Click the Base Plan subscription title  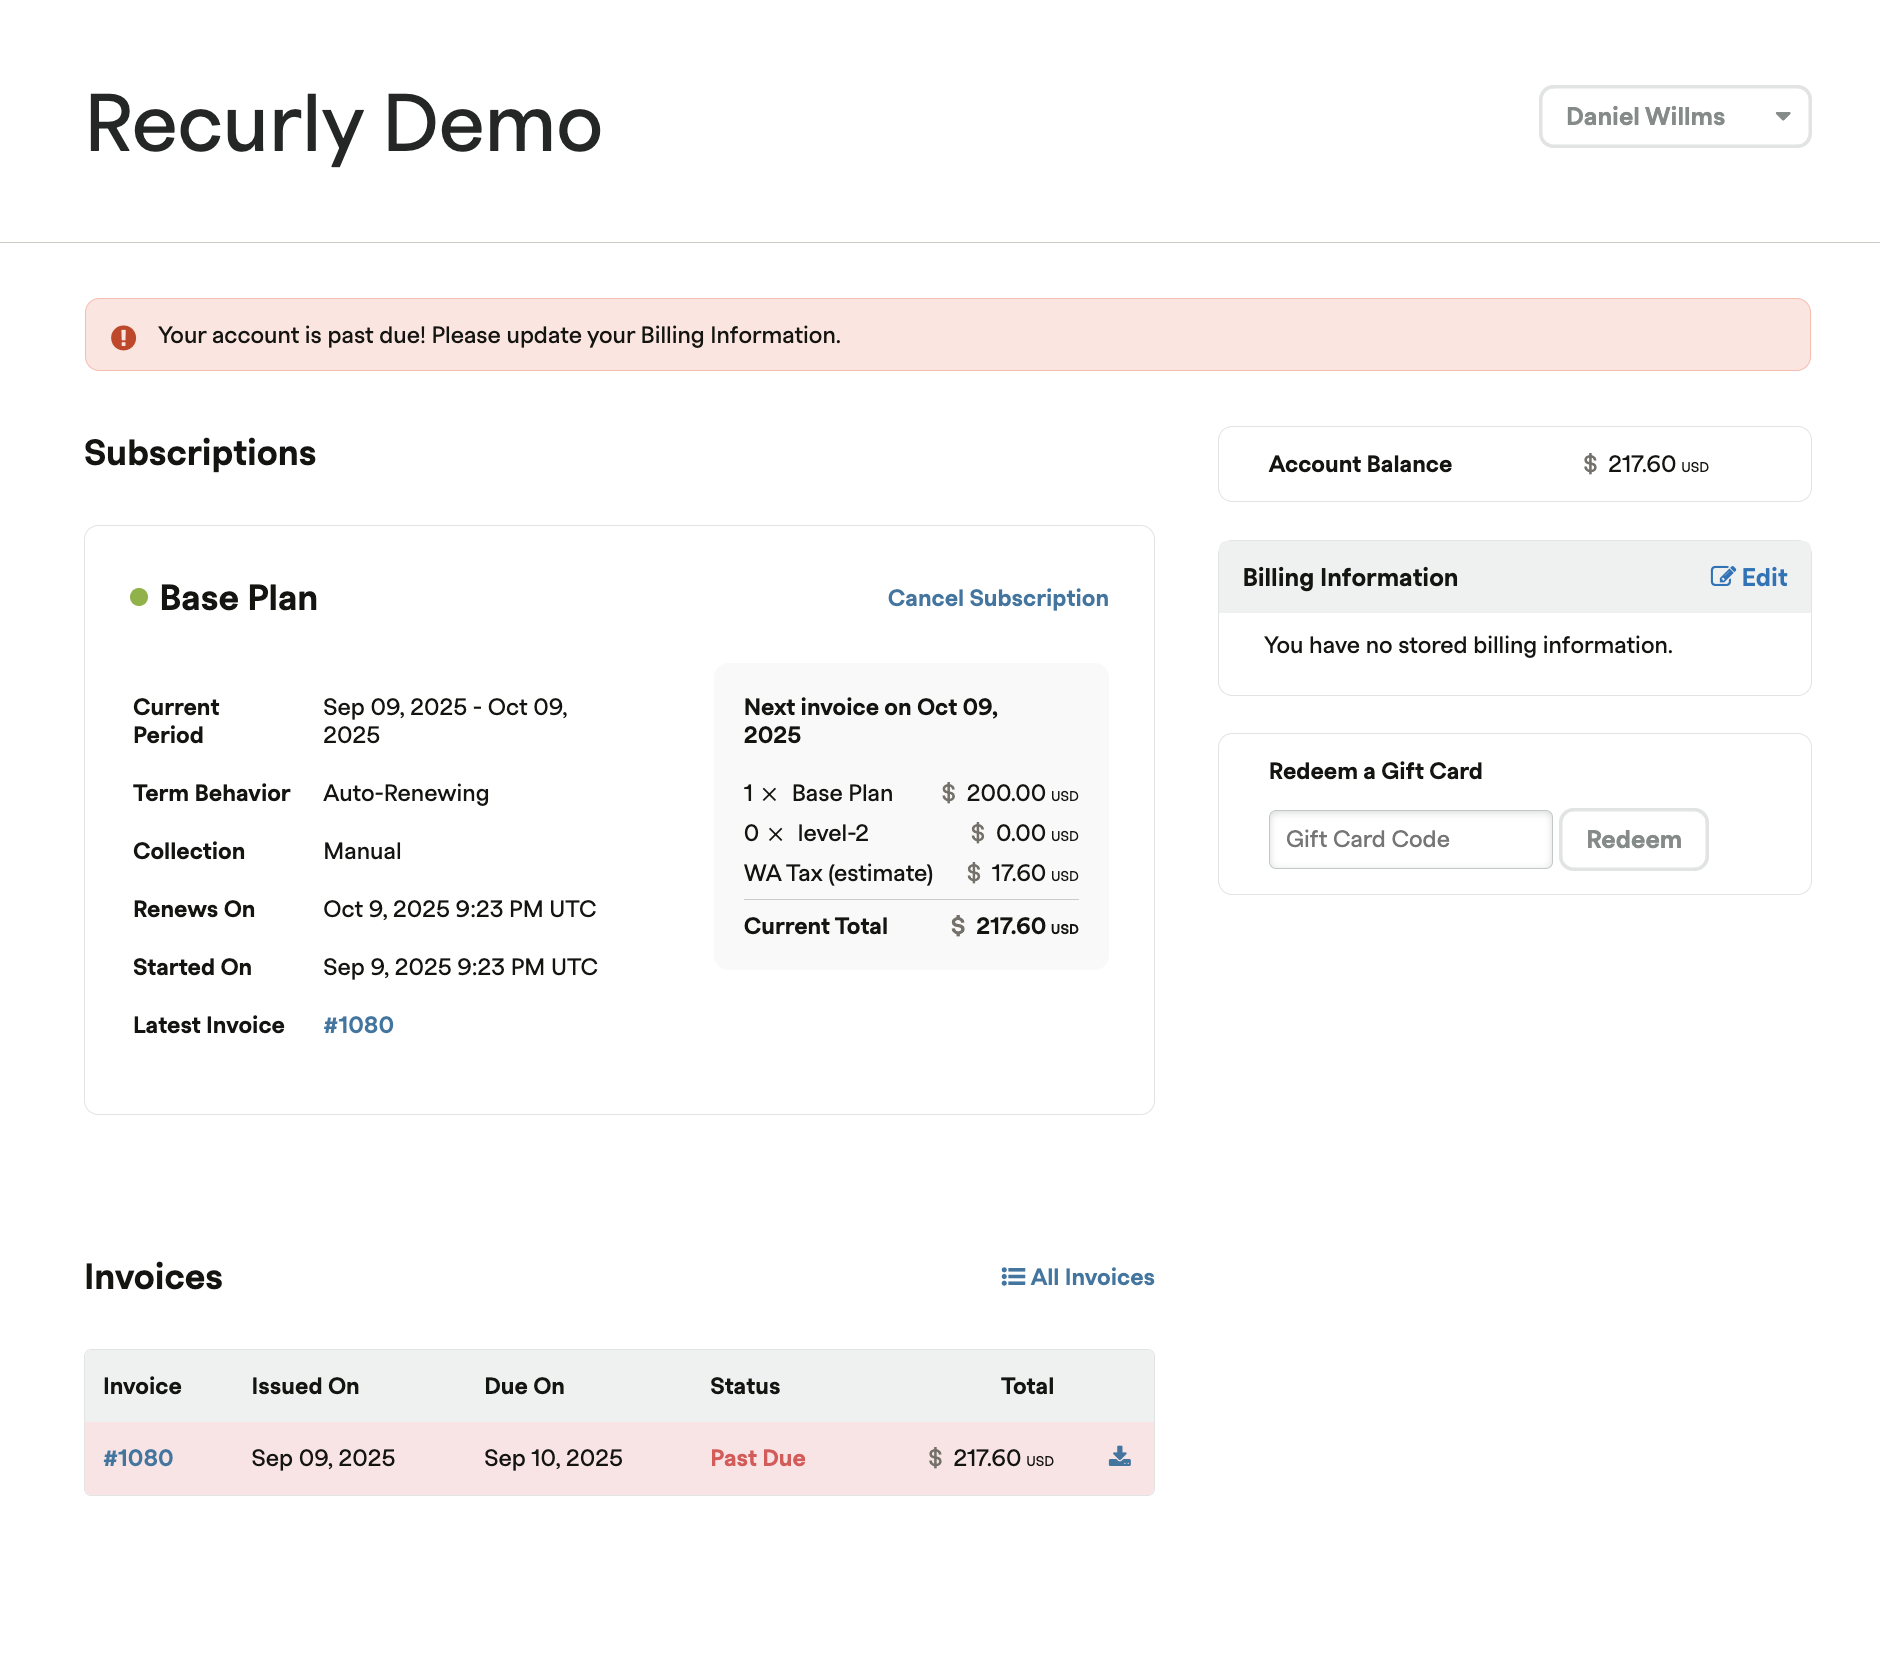[239, 598]
